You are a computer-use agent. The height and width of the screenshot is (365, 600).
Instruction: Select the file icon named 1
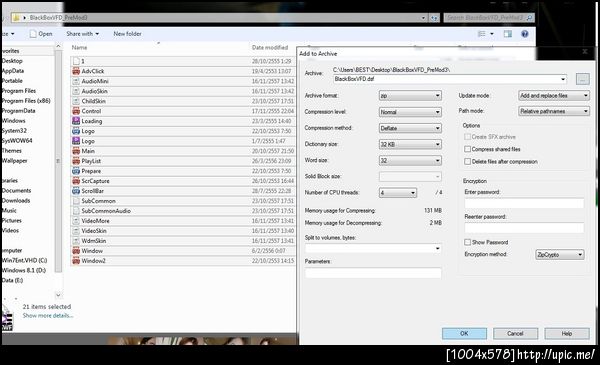(76, 61)
